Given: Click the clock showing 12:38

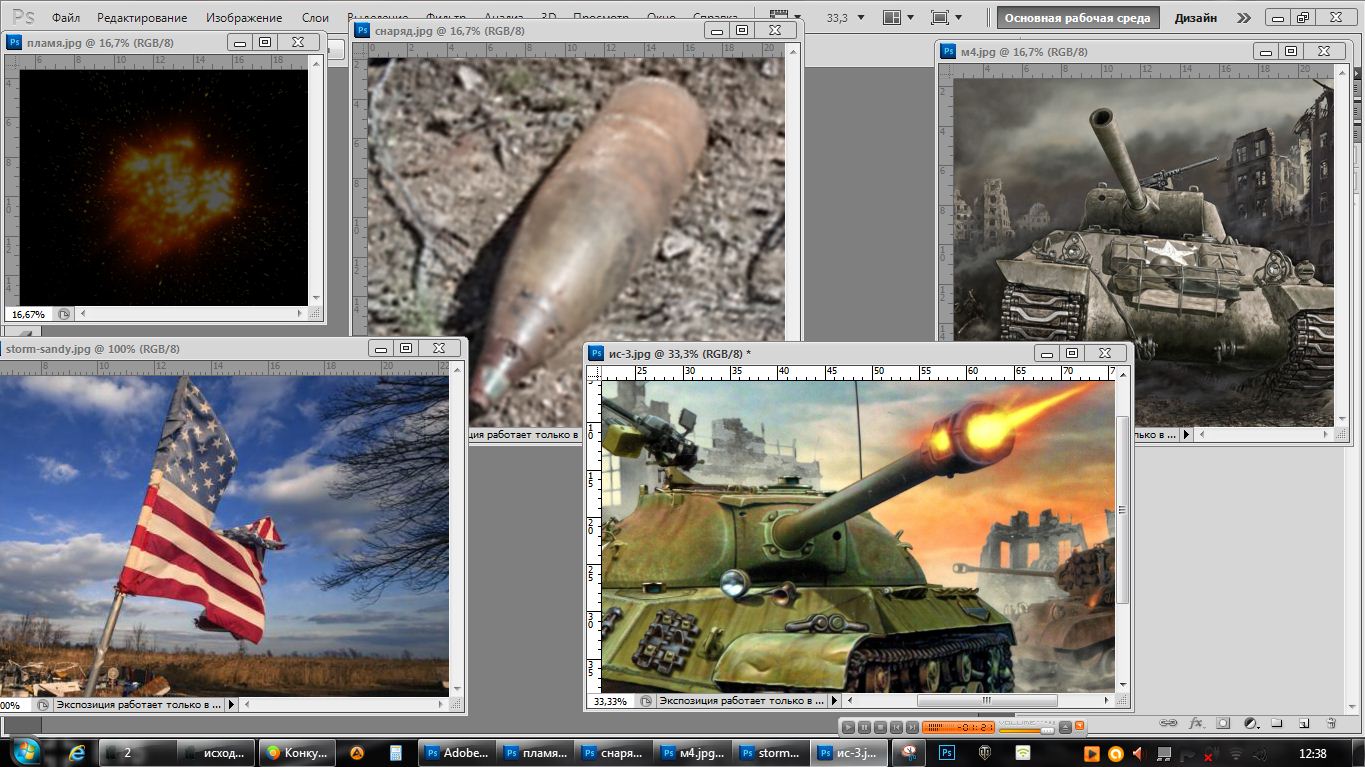Looking at the screenshot, I should point(1312,753).
